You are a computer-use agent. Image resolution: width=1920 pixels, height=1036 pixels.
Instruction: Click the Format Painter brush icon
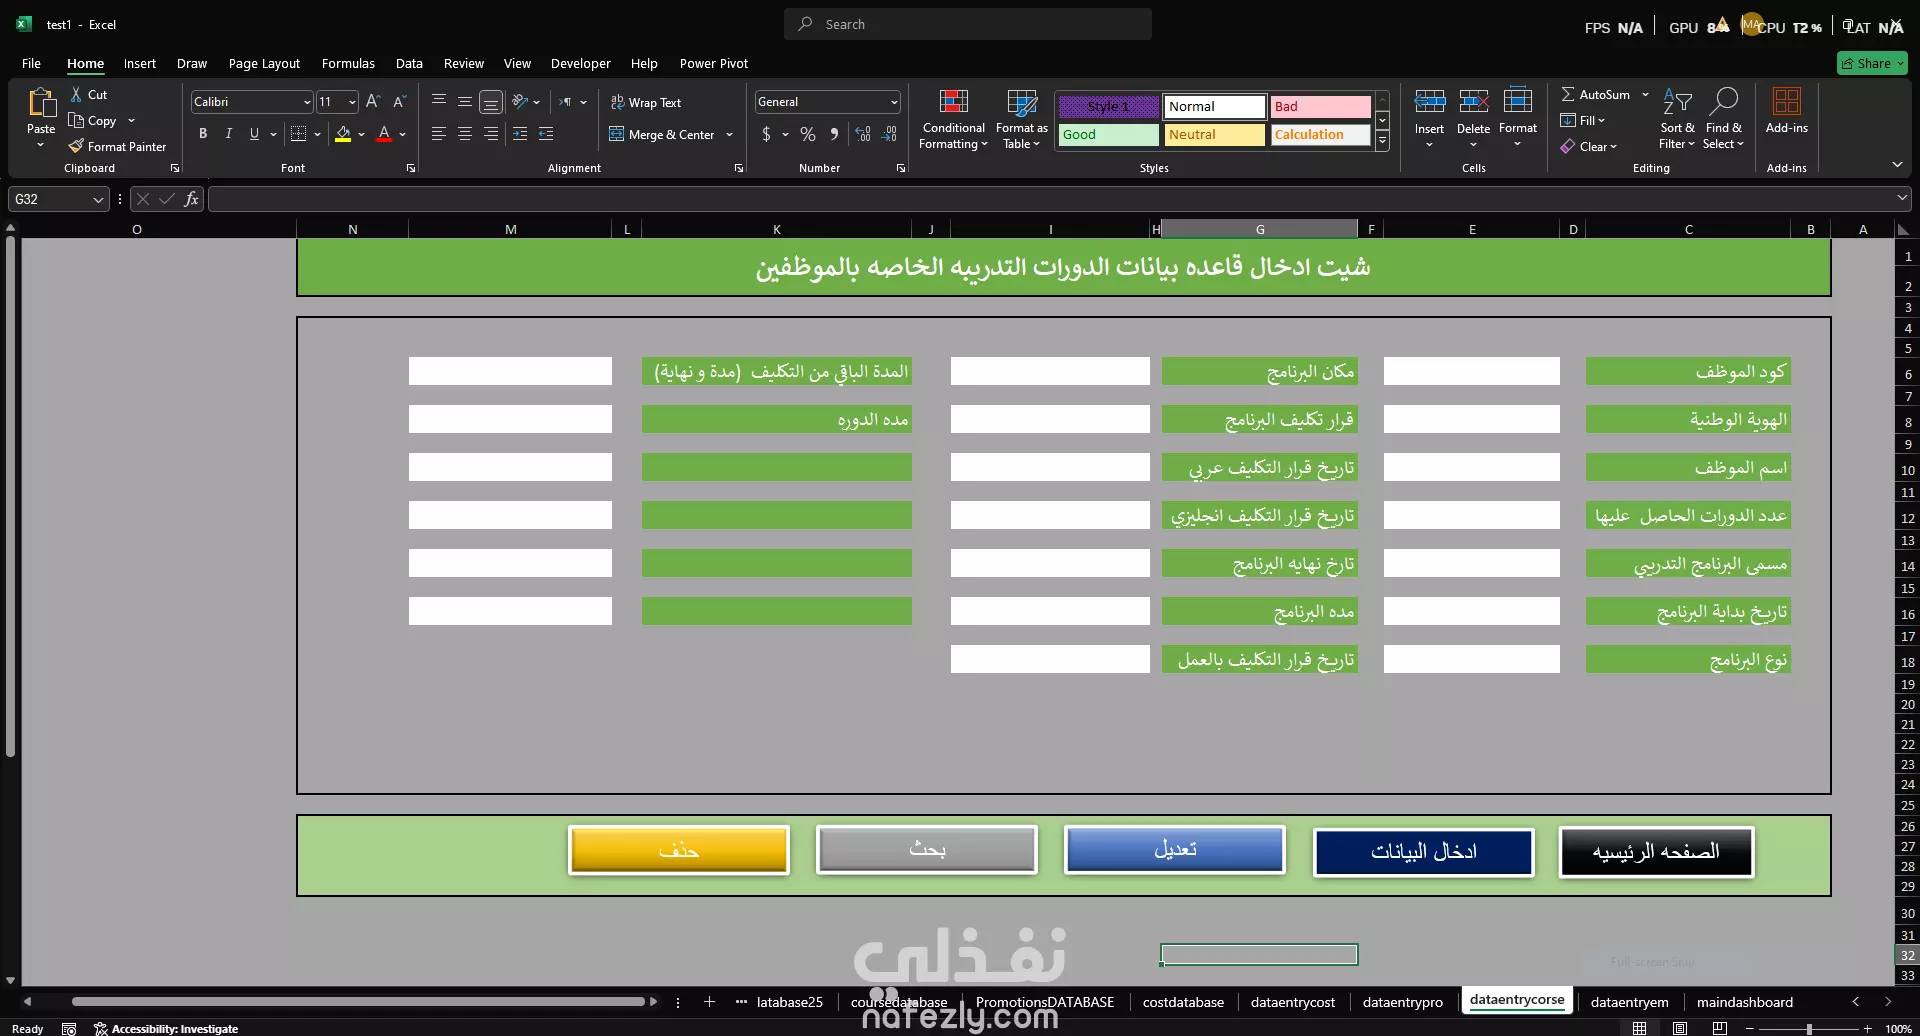pyautogui.click(x=76, y=146)
